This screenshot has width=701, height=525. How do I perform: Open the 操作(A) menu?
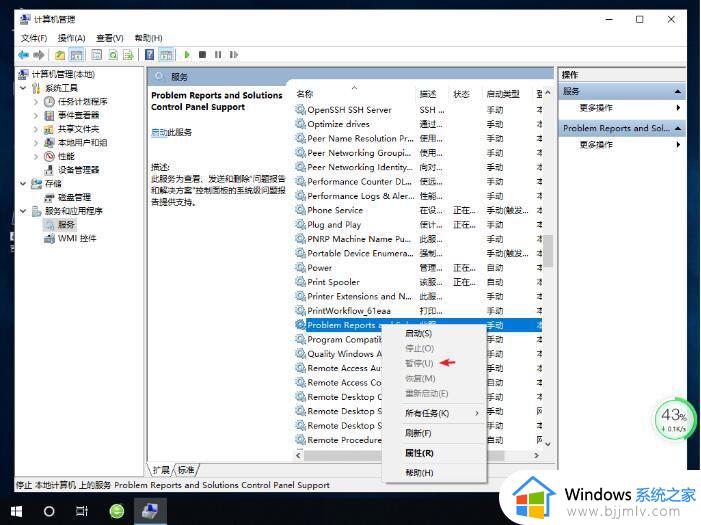(72, 38)
